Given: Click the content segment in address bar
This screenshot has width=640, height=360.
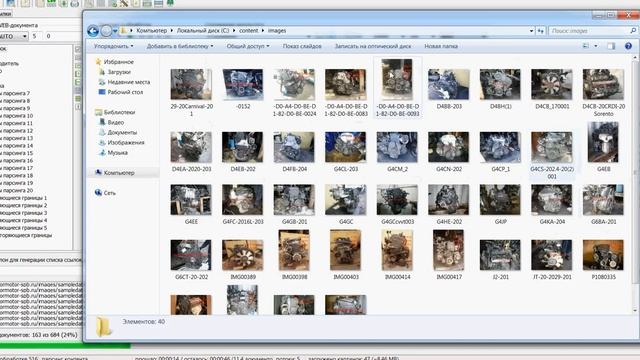Looking at the screenshot, I should (x=249, y=31).
